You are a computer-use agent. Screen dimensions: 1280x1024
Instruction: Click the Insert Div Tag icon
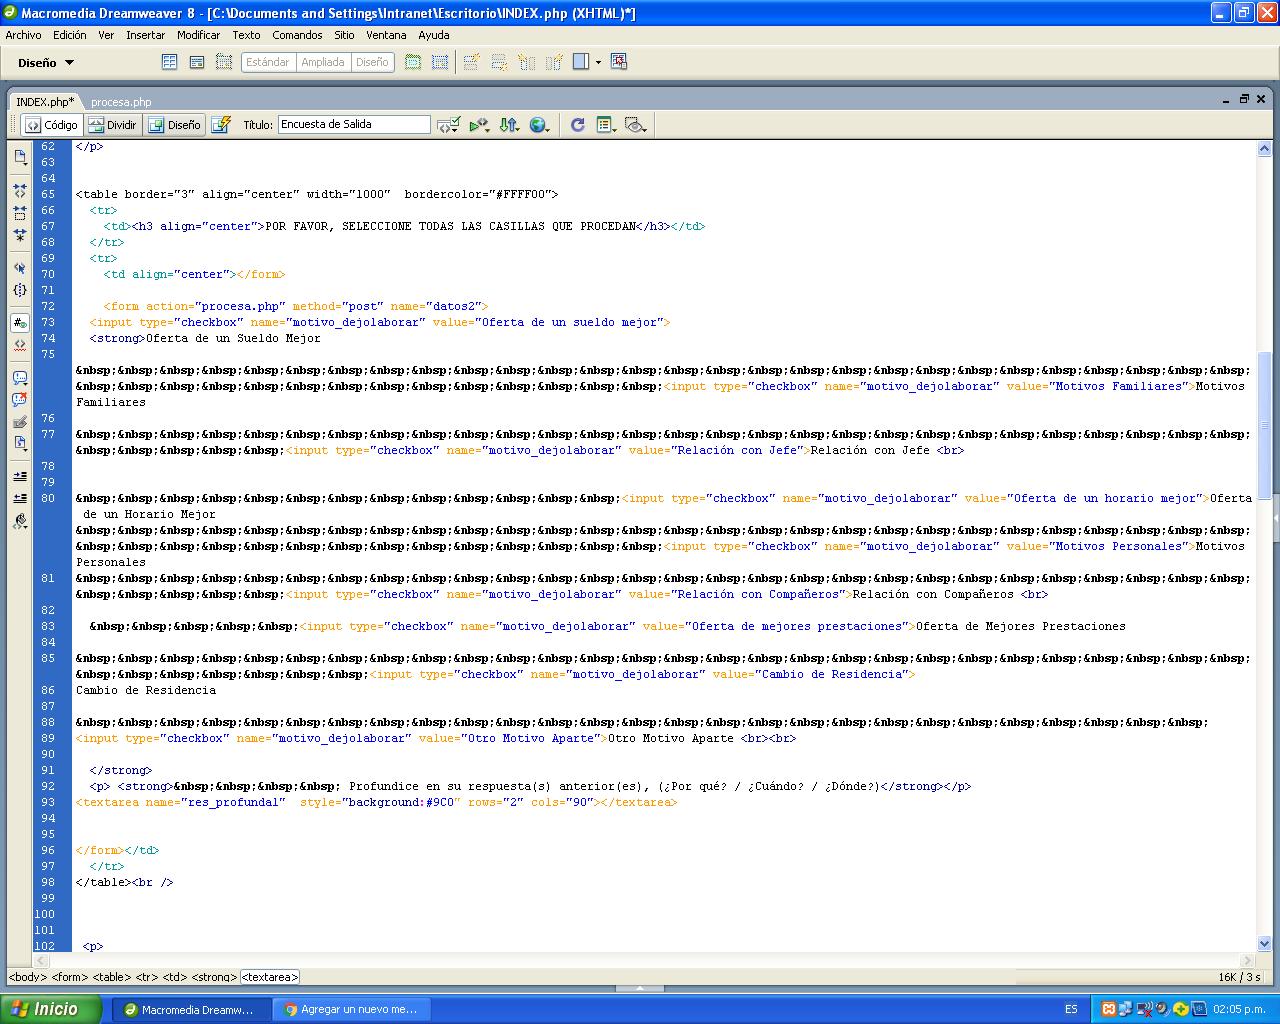coord(197,62)
